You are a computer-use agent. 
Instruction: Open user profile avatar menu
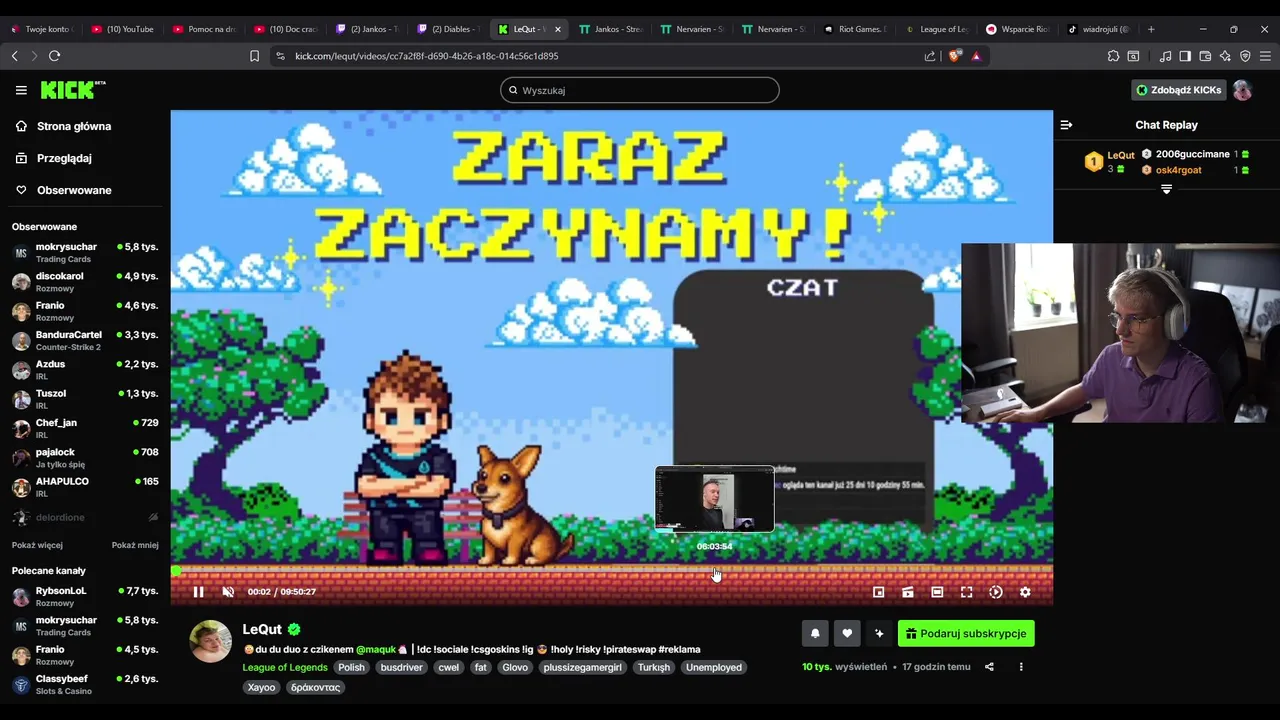(x=1243, y=90)
